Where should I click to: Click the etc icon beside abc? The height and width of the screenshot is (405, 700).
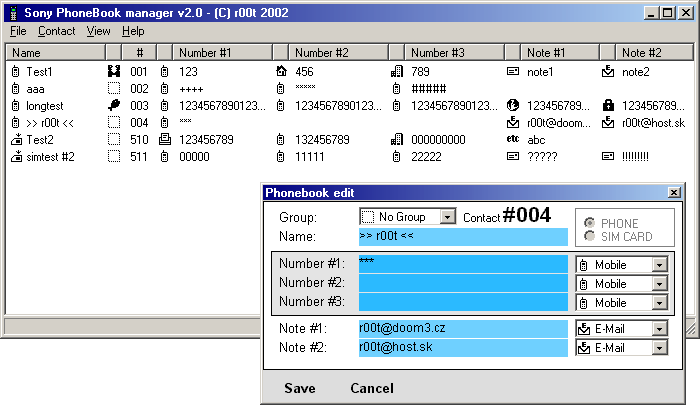coord(513,139)
